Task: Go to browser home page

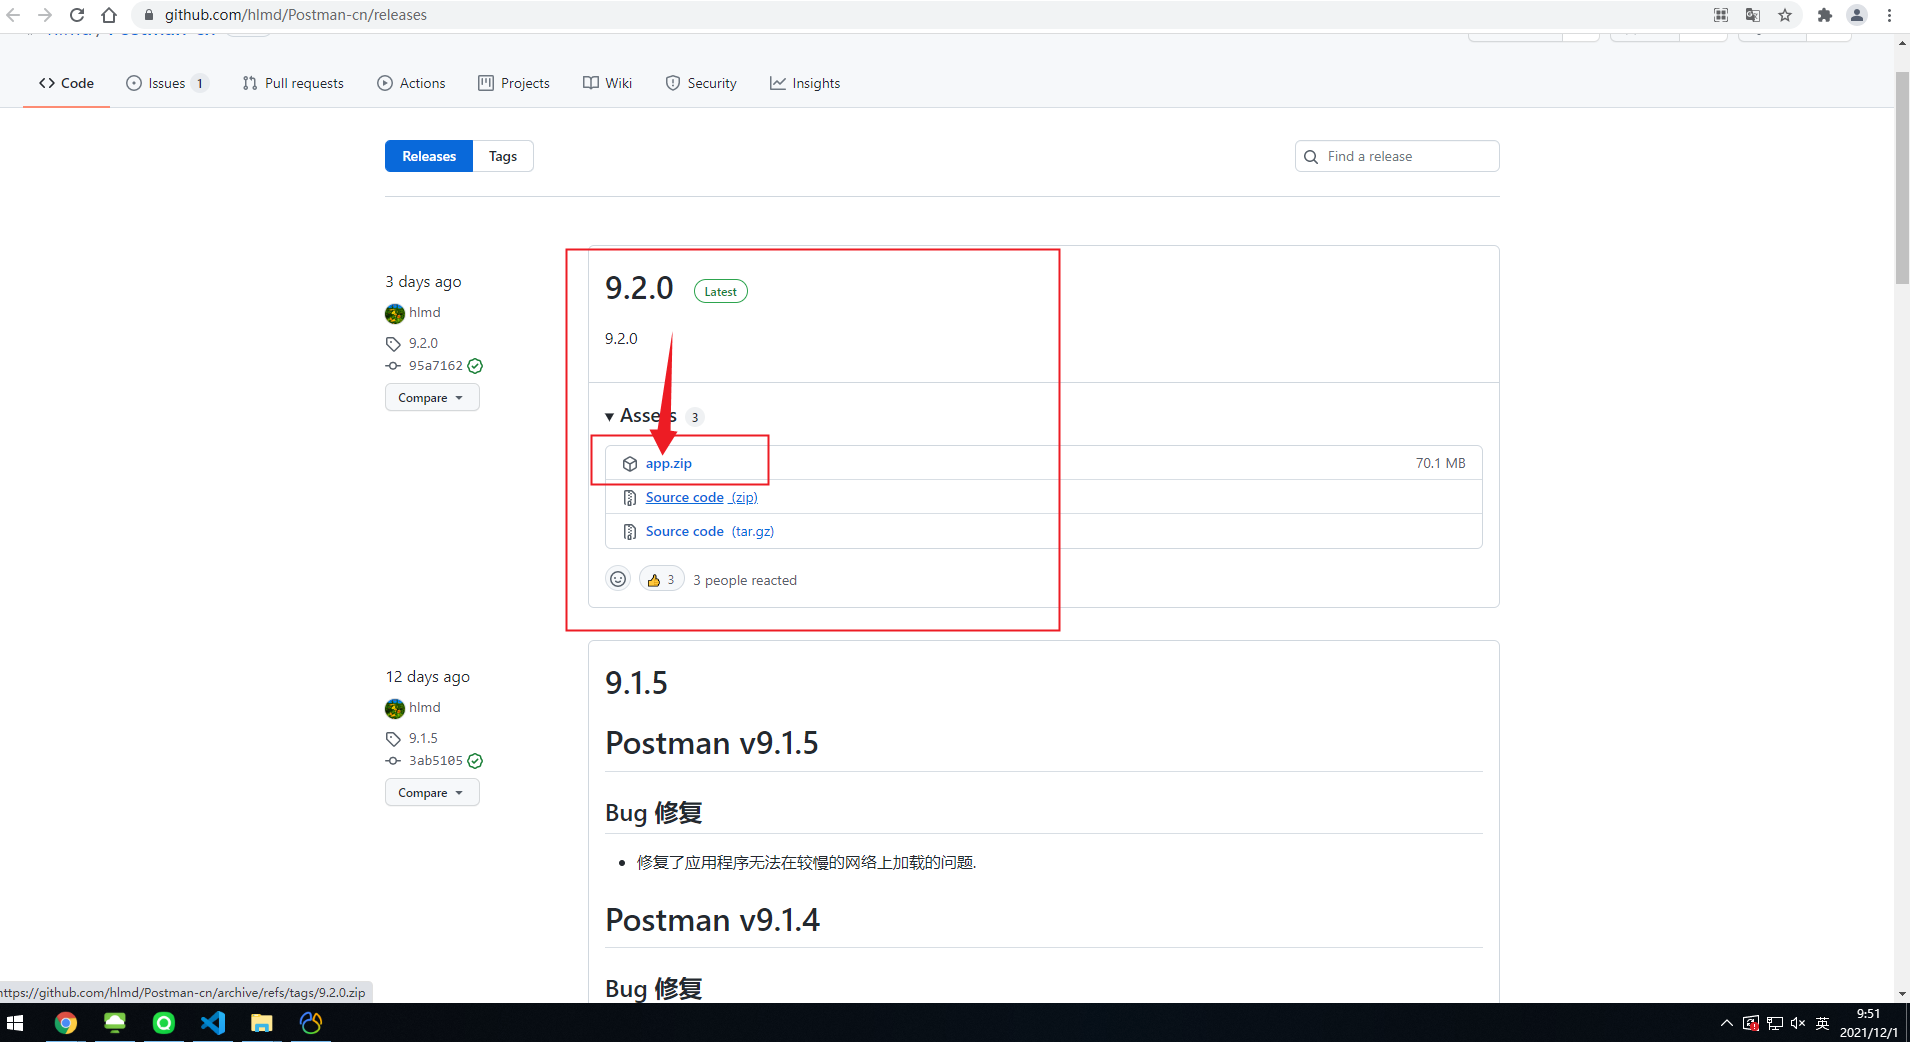Action: (109, 15)
